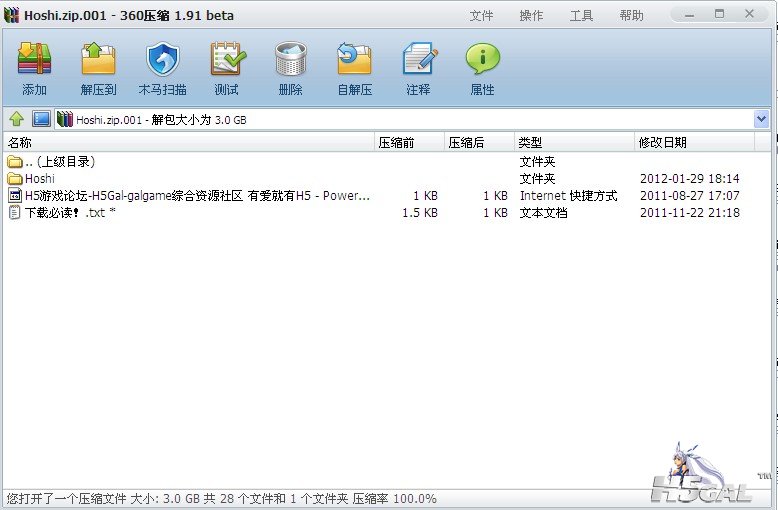Select the Hoshi folder in the list
This screenshot has height=510, width=778.
coord(40,179)
